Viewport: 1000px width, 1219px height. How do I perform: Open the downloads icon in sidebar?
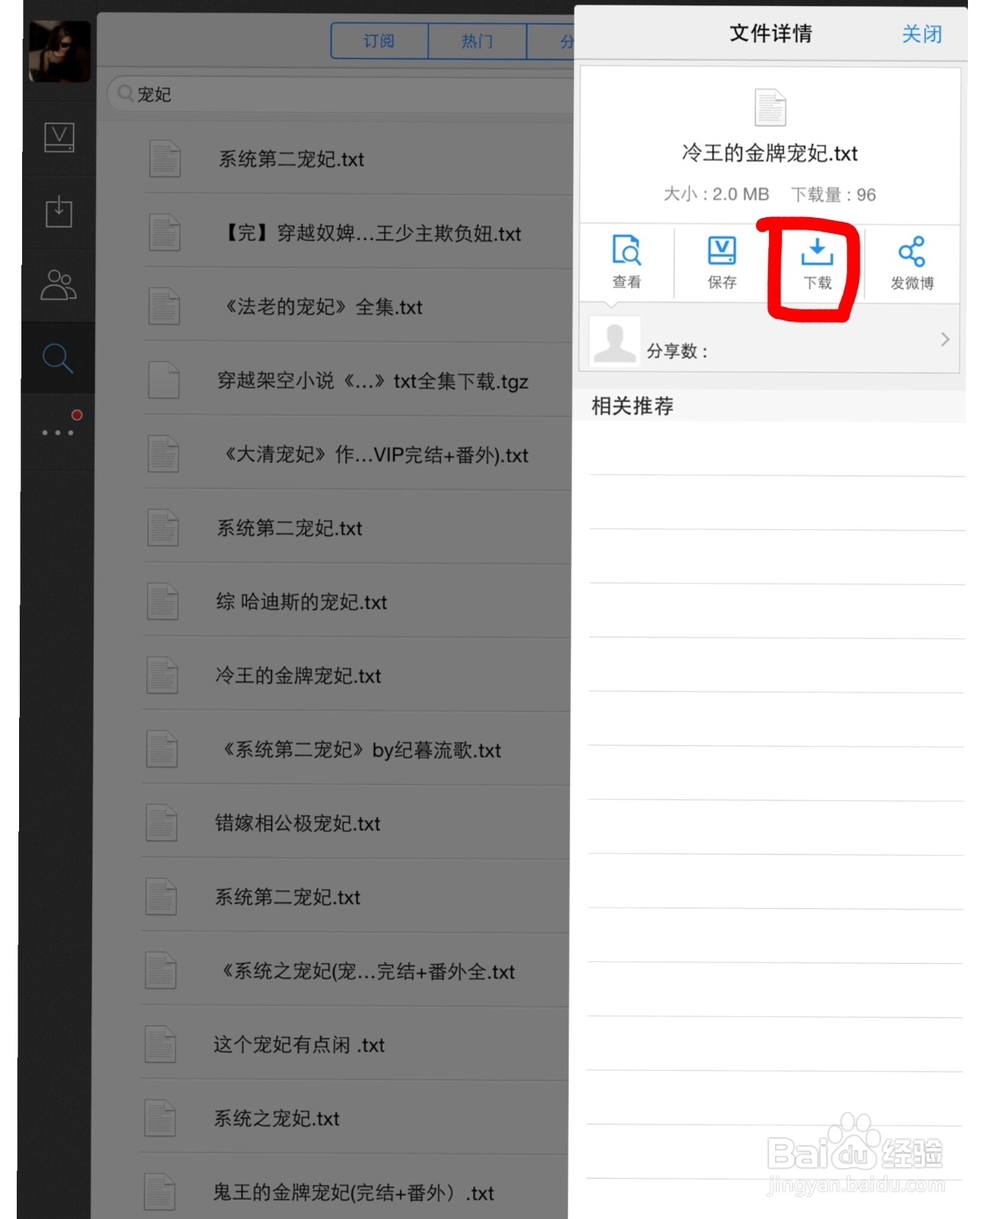59,211
